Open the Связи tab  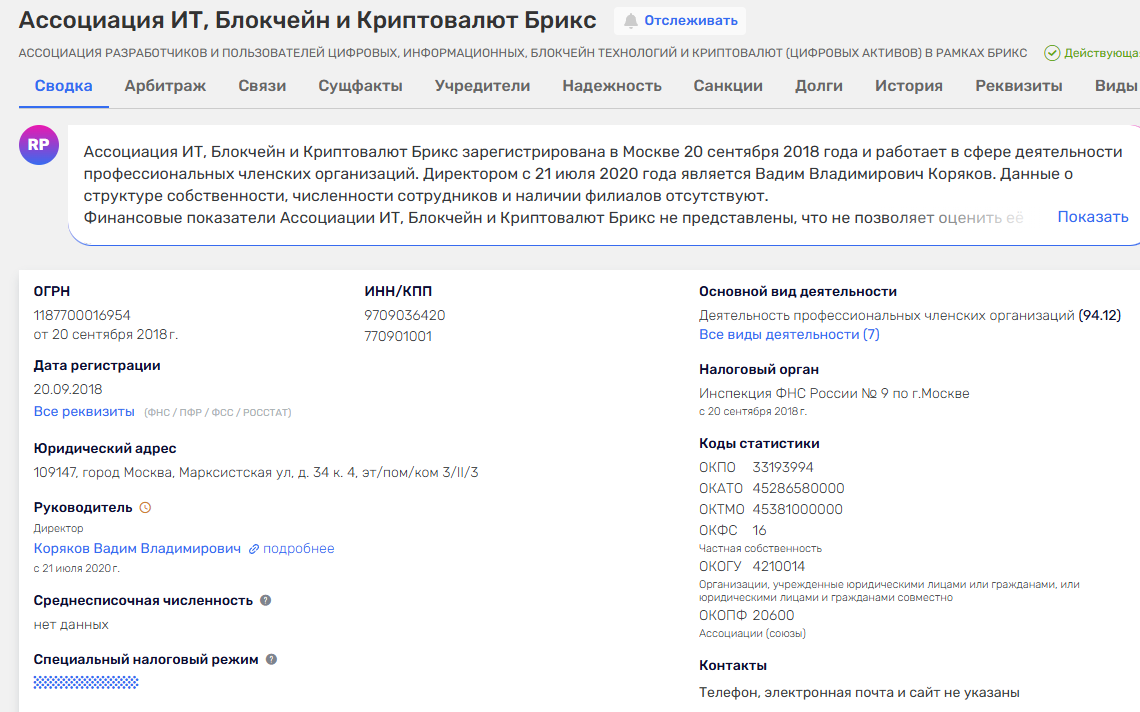click(x=262, y=86)
